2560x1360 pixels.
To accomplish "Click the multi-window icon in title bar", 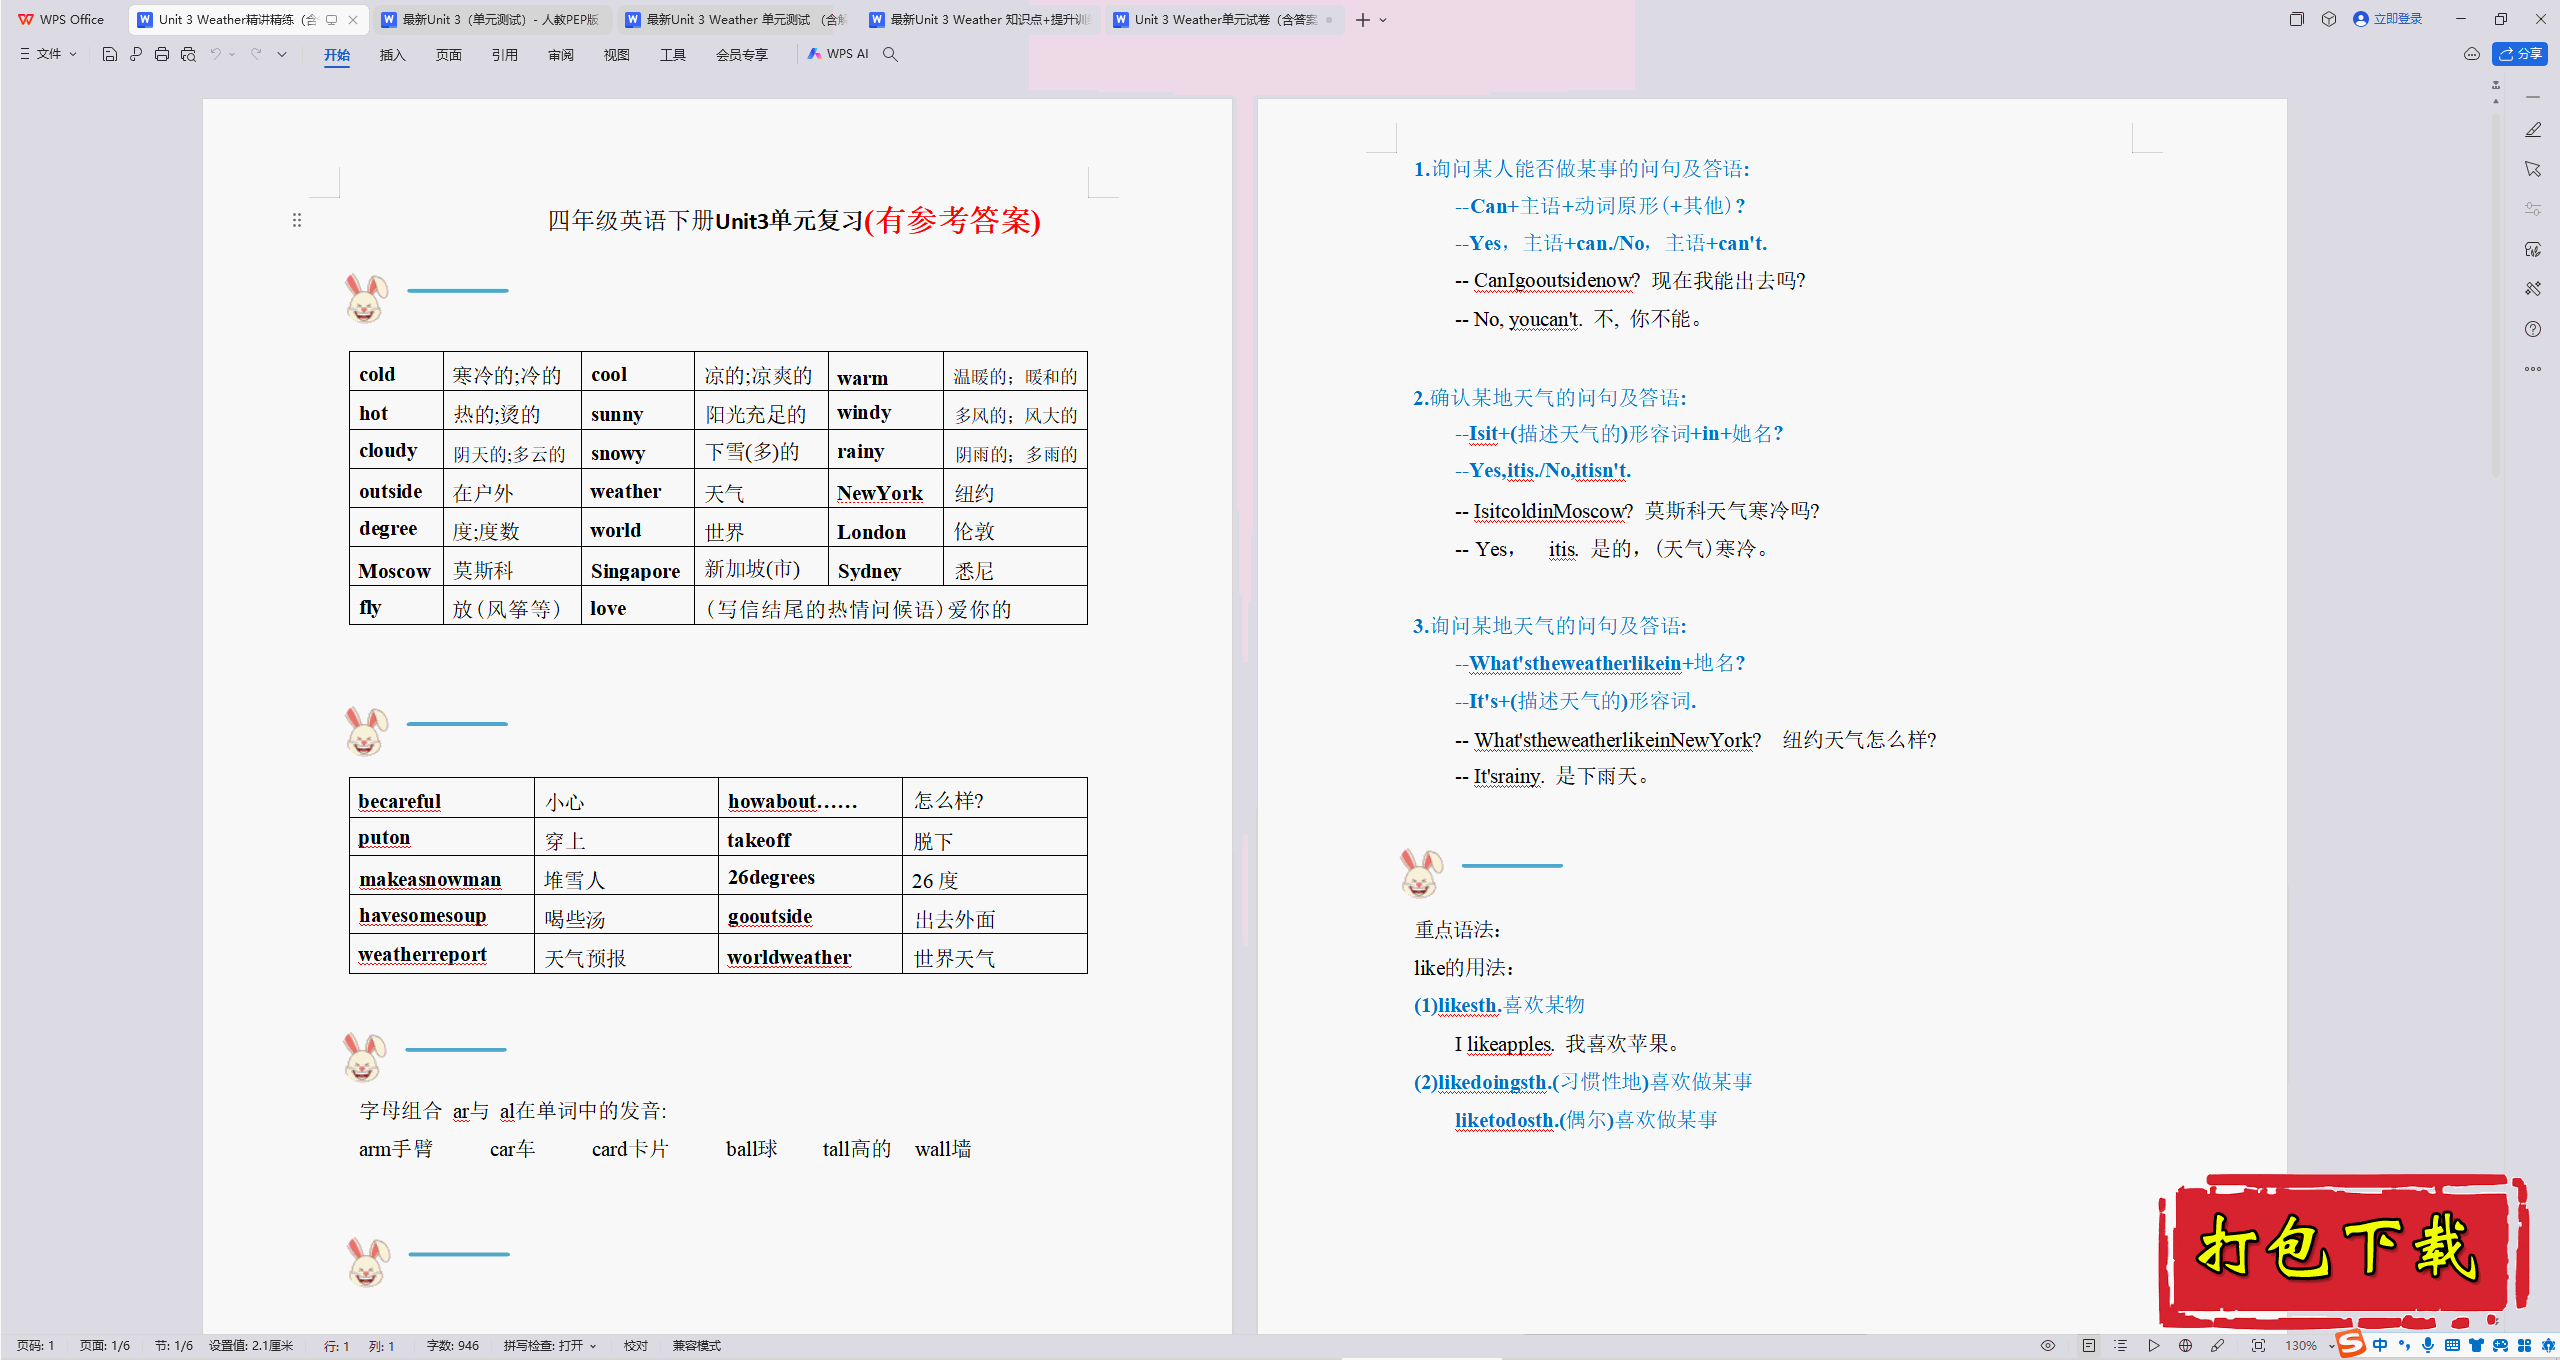I will tap(2297, 19).
